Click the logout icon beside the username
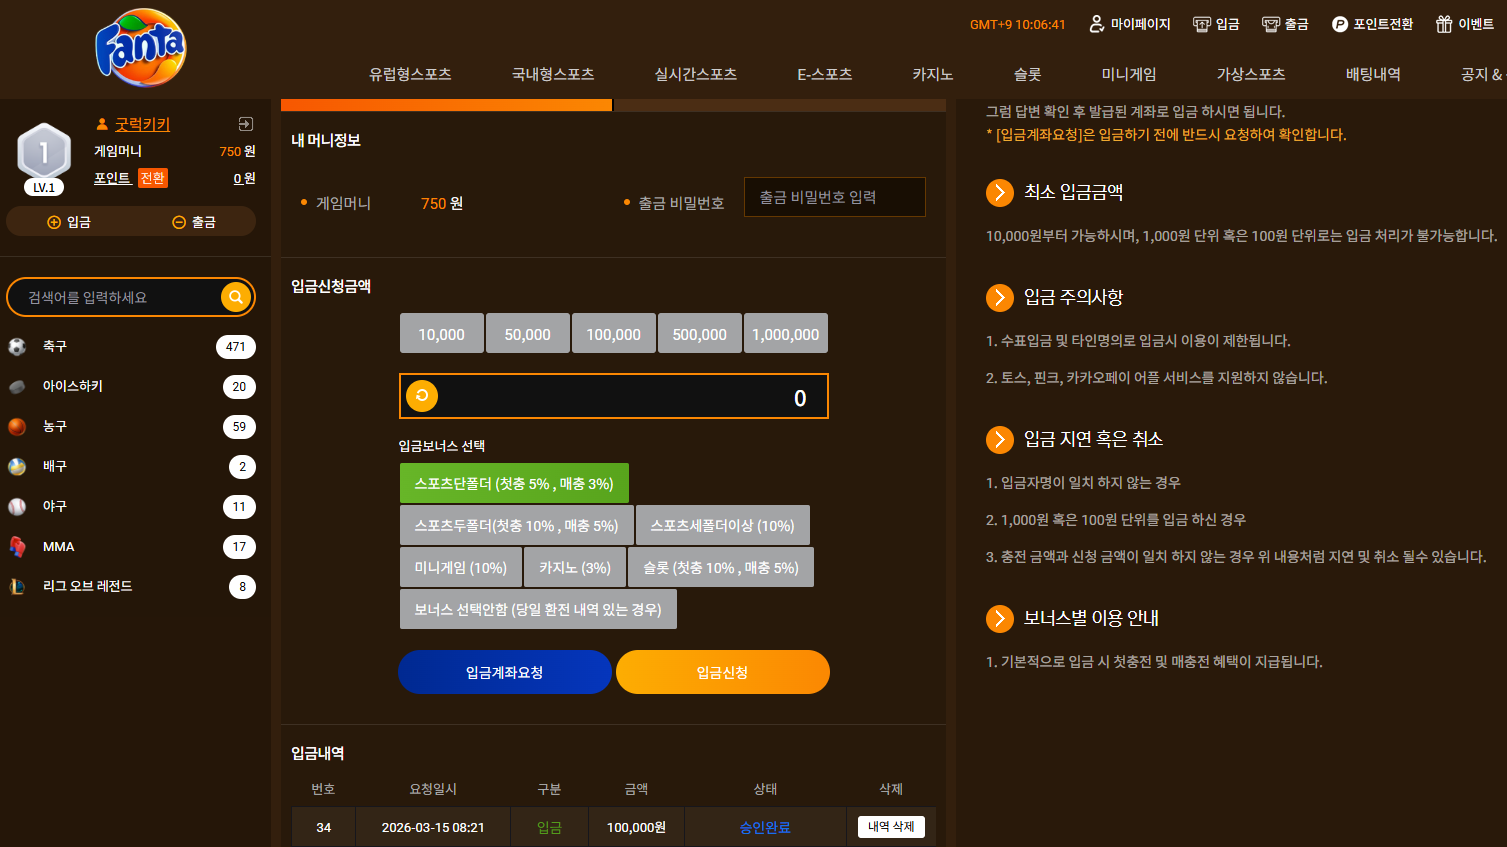Screen dimensions: 1507x847 coord(246,124)
